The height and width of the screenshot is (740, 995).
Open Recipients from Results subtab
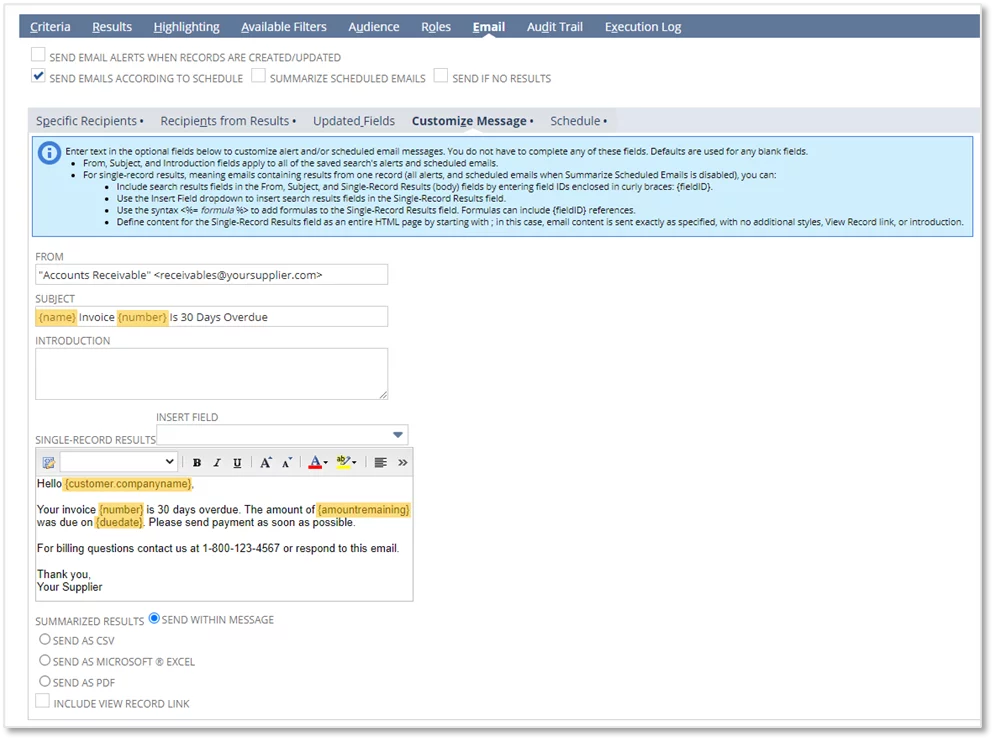pos(228,121)
